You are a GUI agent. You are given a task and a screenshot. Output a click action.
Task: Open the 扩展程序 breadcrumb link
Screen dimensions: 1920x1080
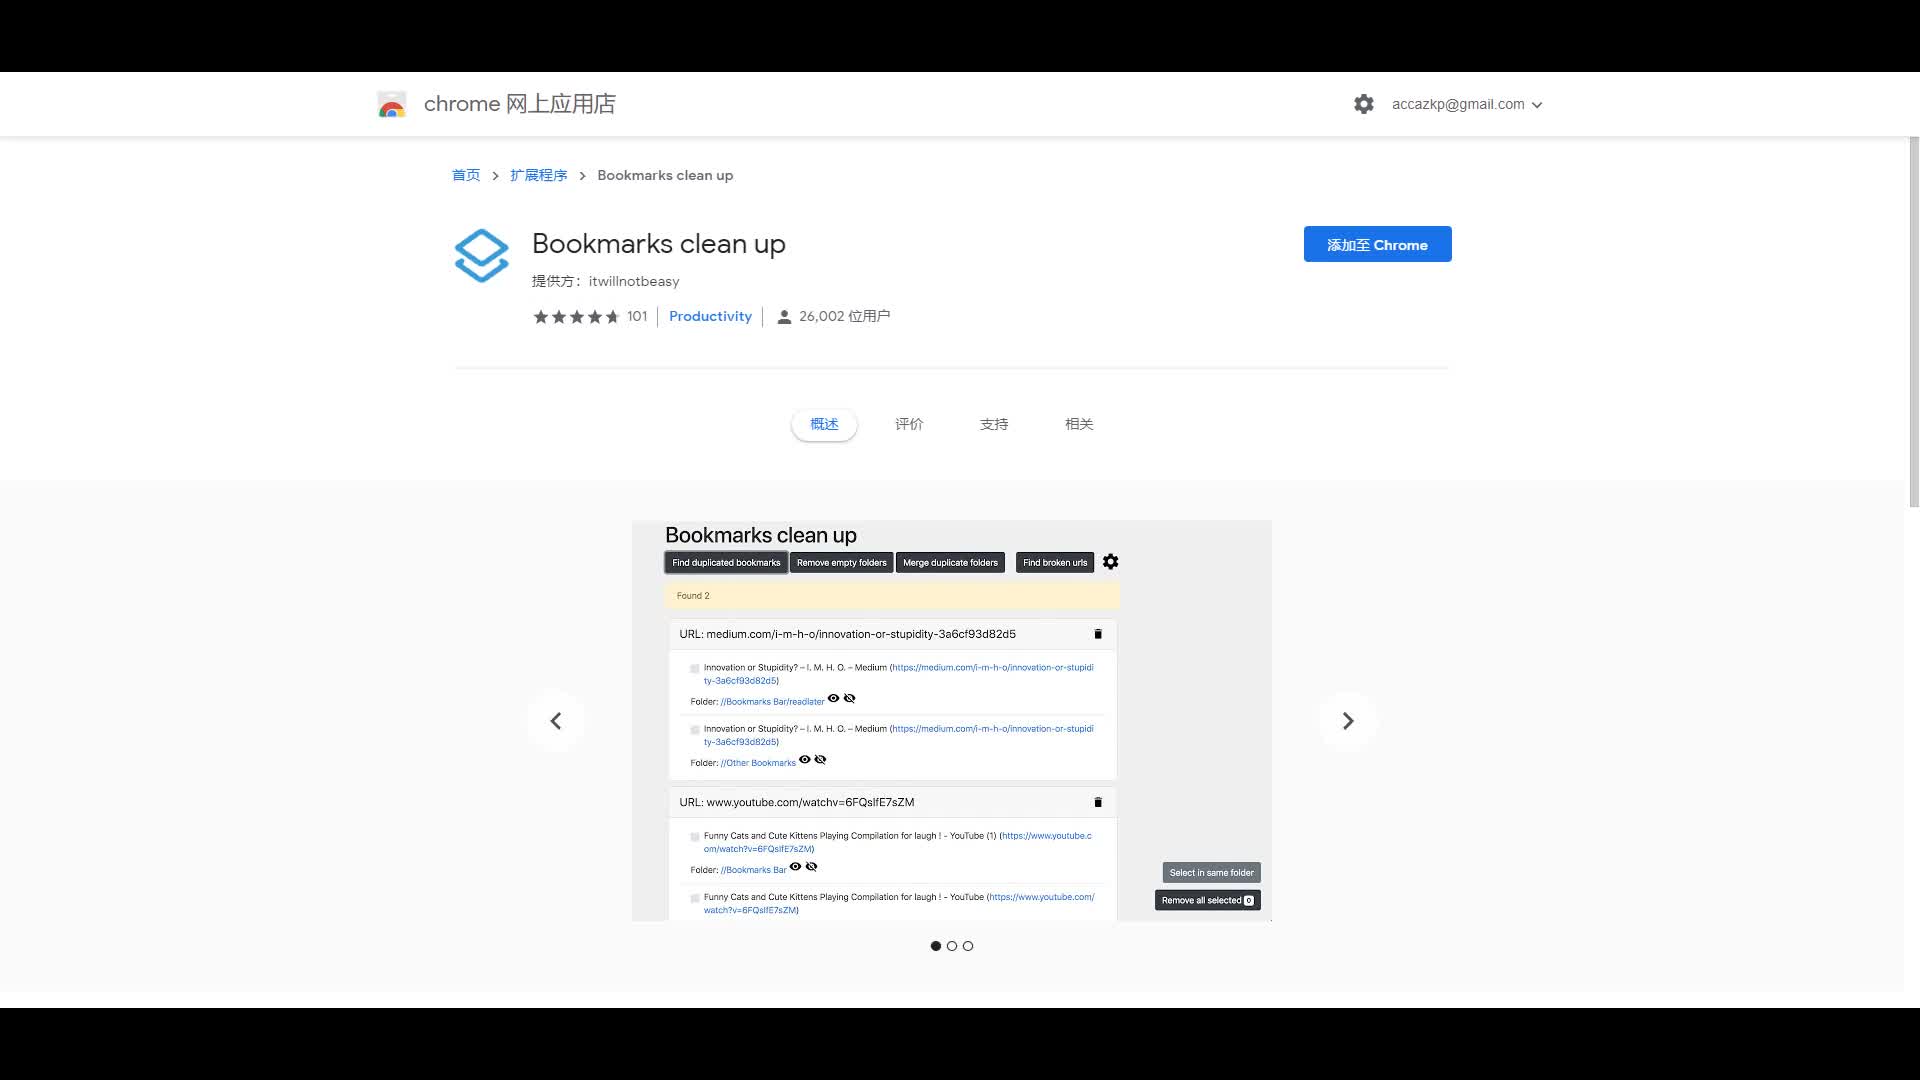click(x=538, y=175)
